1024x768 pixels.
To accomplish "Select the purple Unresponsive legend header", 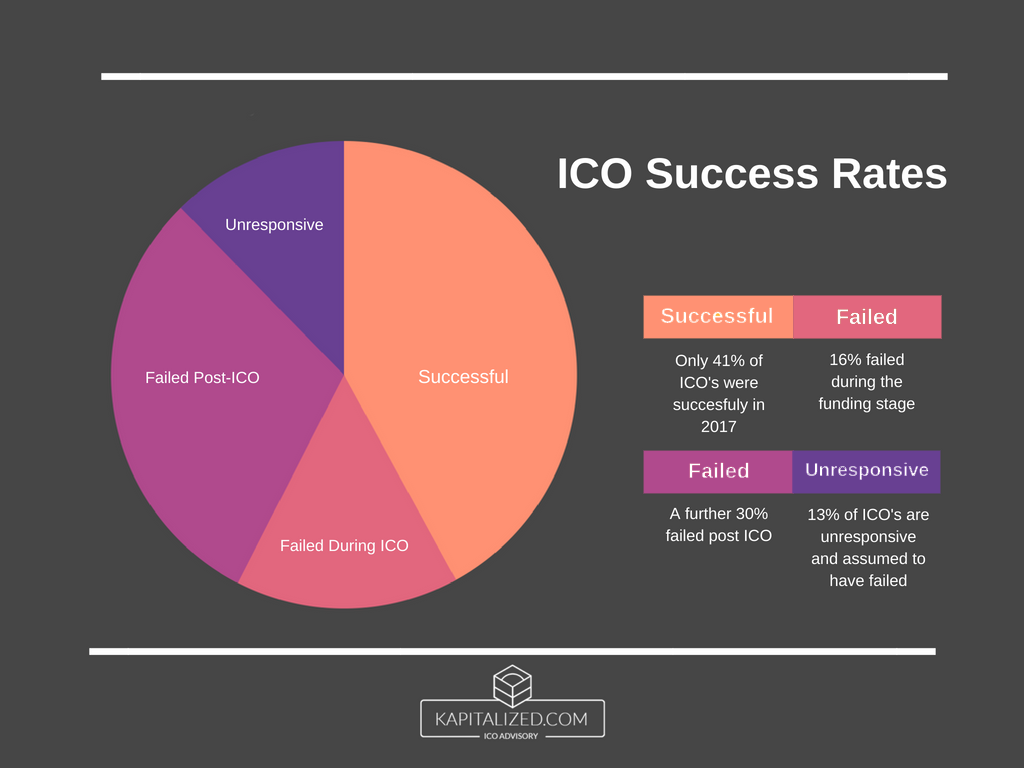I will tap(867, 471).
